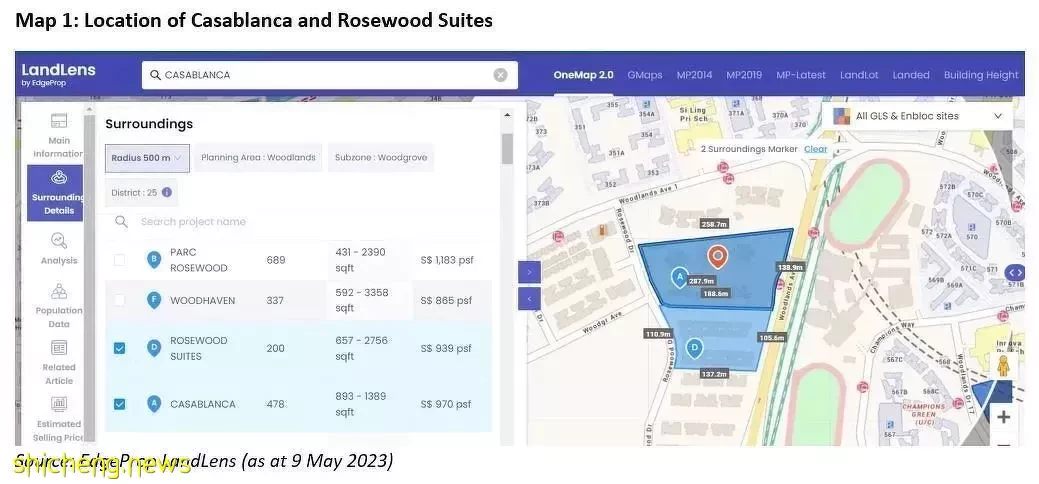Viewport: 1039px width, 484px height.
Task: Click the sidebar scroll-up arrow
Action: pos(89,109)
